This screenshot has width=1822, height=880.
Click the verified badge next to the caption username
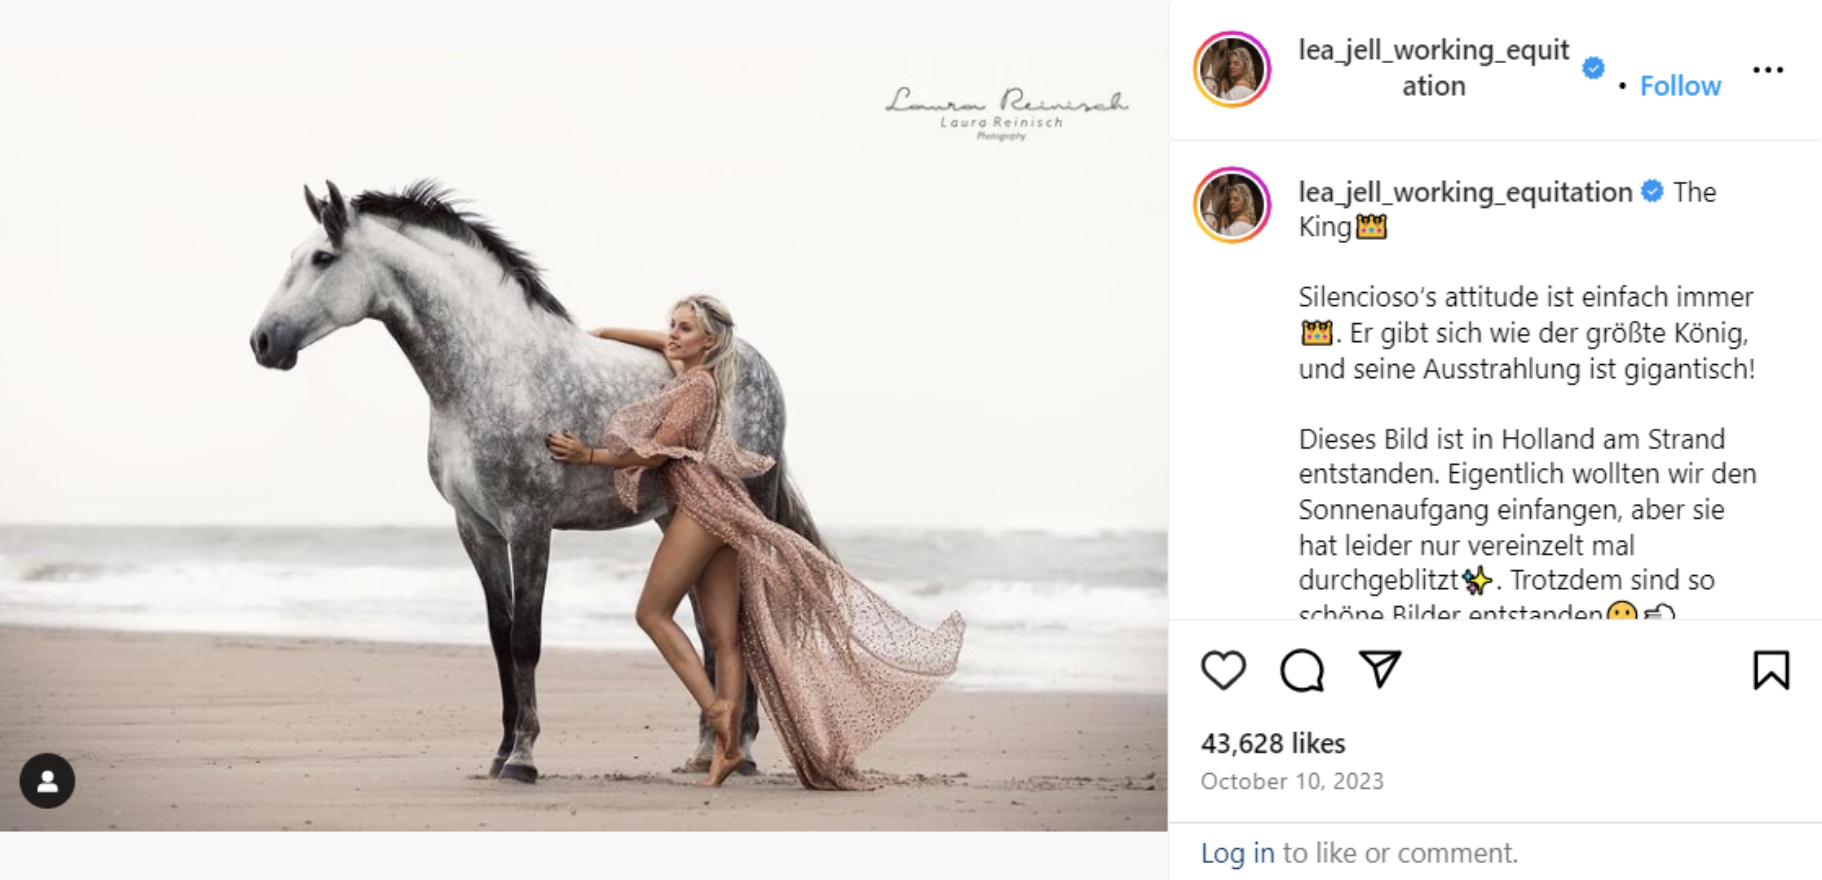pos(1652,192)
